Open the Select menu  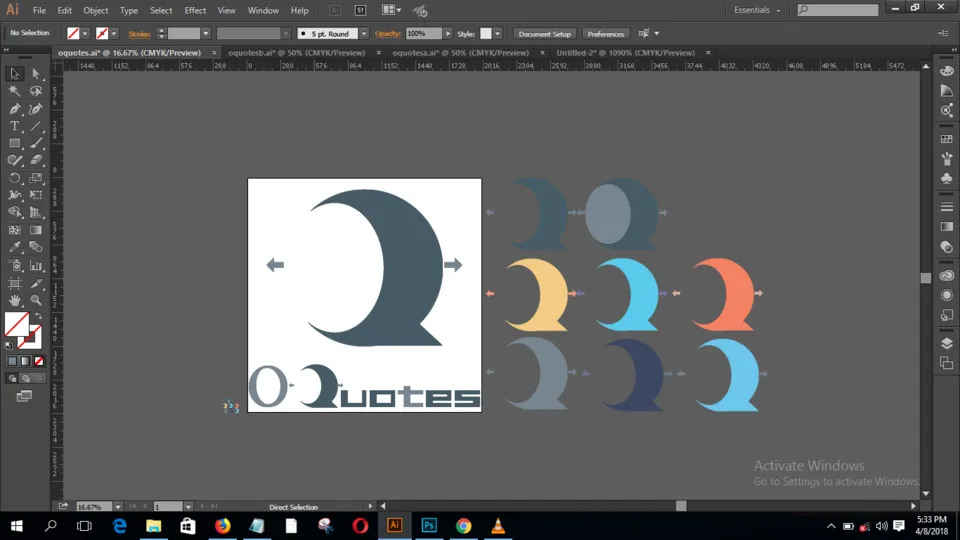(161, 10)
